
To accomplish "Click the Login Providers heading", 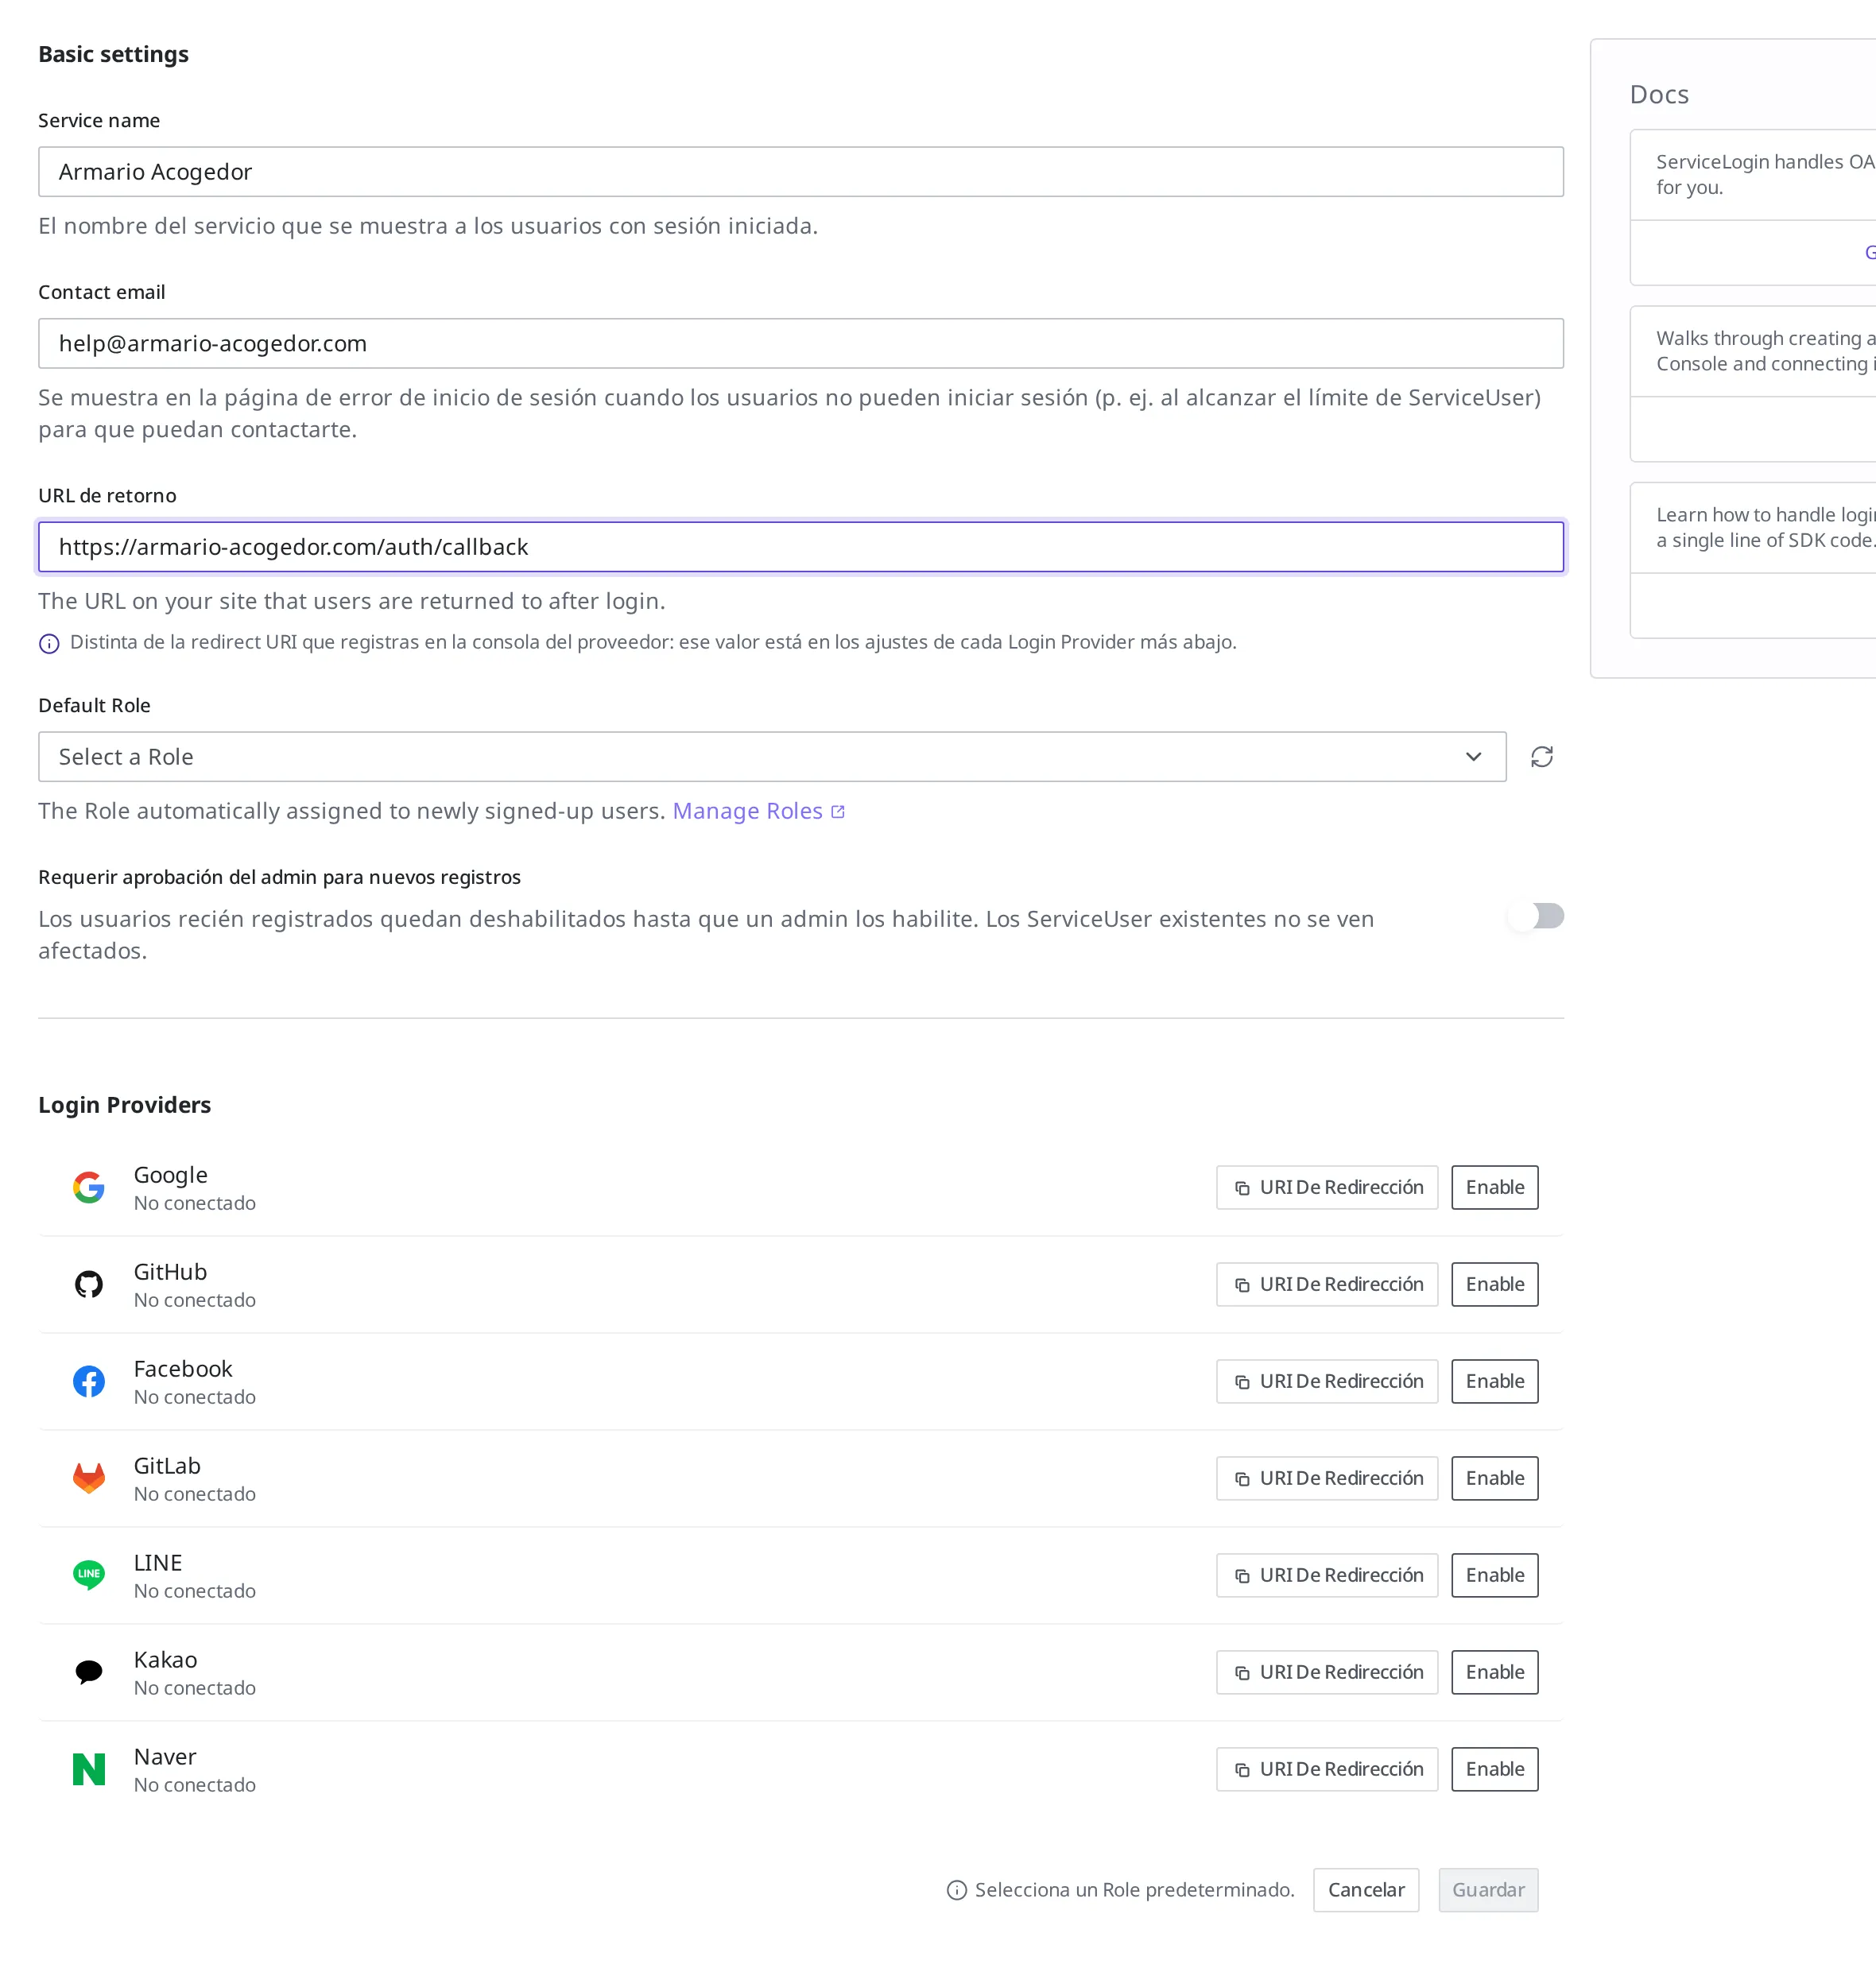I will pos(125,1105).
